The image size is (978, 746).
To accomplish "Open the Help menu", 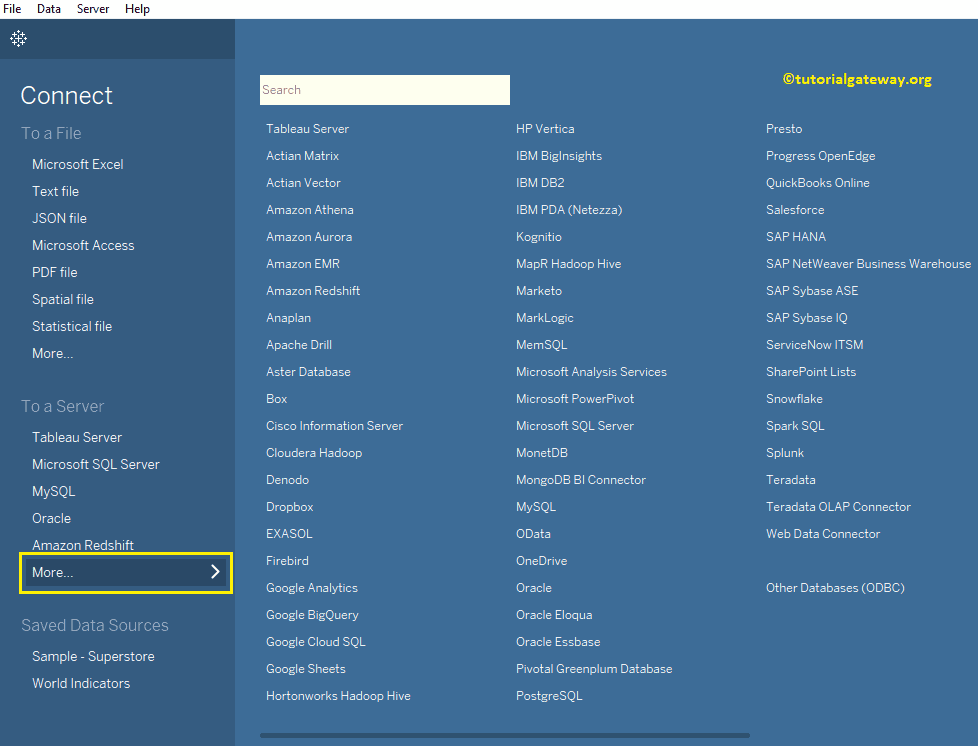I will pos(137,9).
